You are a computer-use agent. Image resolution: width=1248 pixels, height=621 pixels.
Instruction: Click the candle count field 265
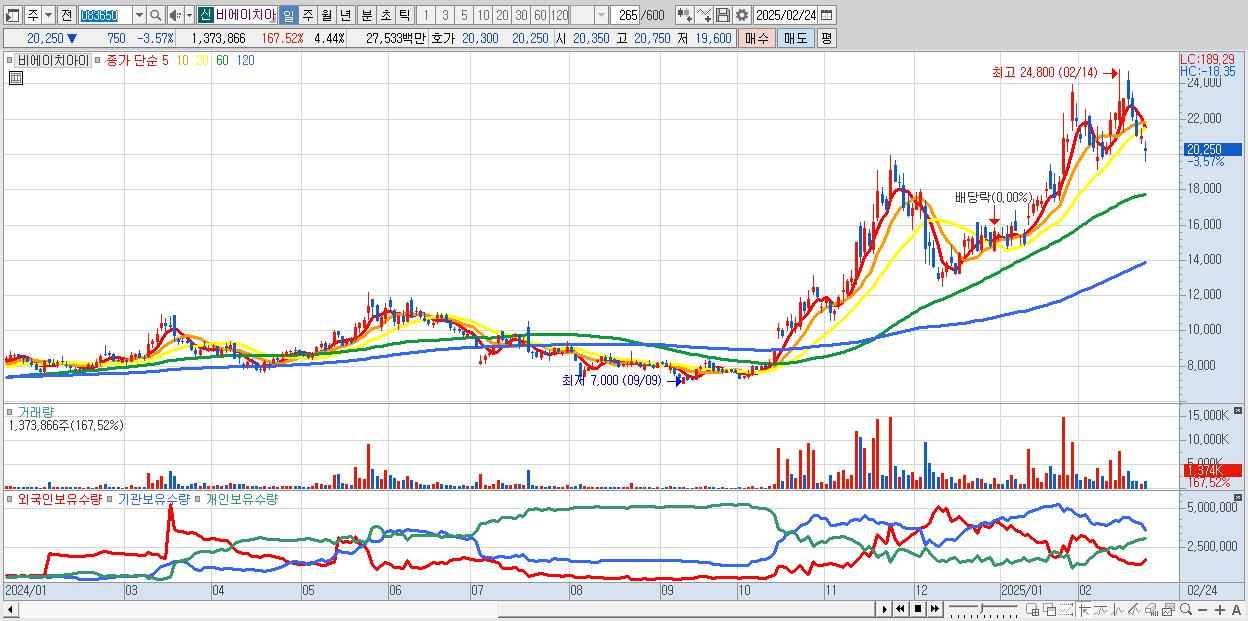[x=626, y=15]
